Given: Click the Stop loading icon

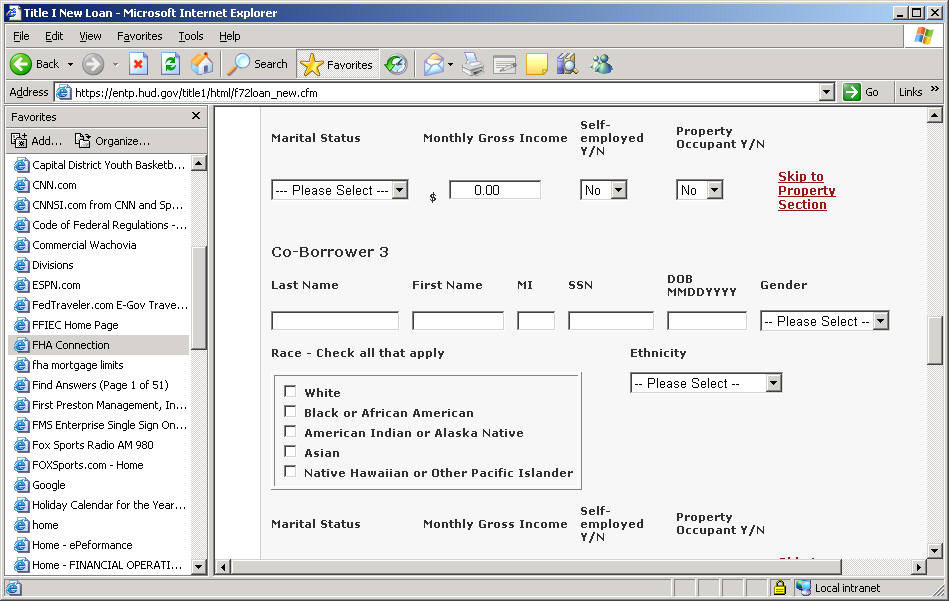Looking at the screenshot, I should pyautogui.click(x=139, y=64).
